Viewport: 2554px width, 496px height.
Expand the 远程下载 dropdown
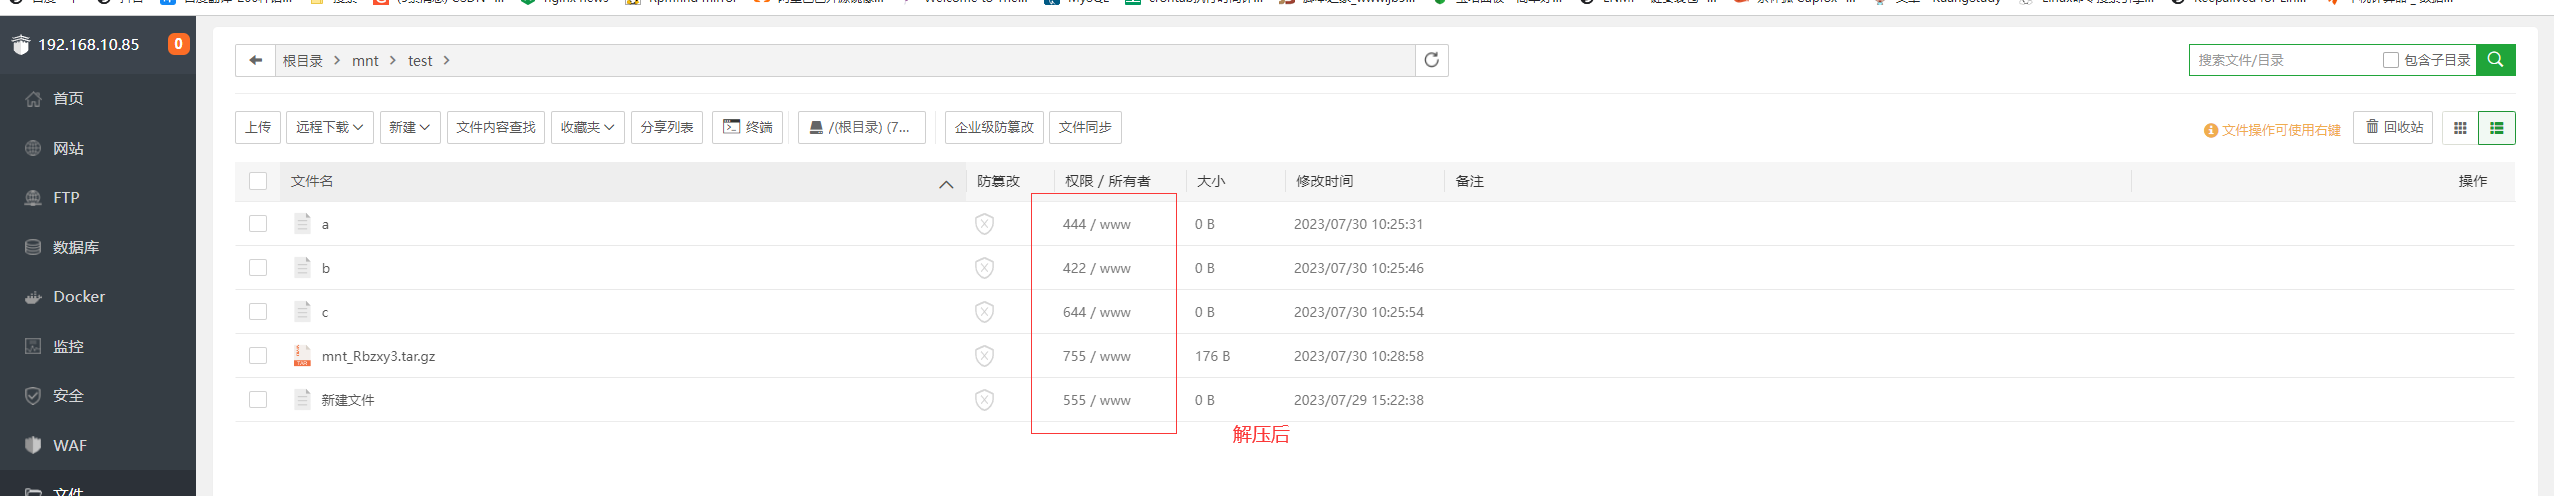[x=330, y=127]
